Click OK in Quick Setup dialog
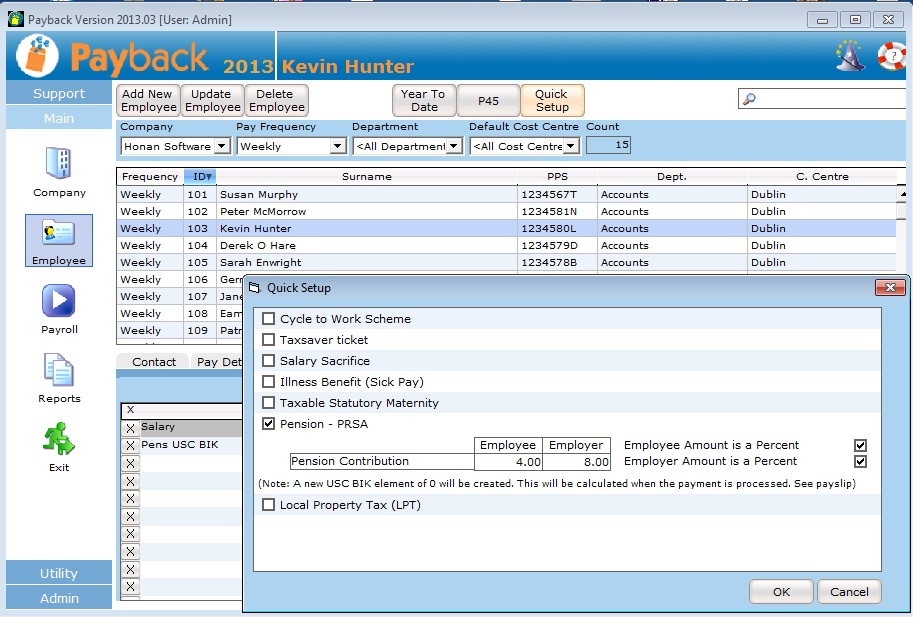Viewport: 913px width, 617px height. tap(781, 592)
